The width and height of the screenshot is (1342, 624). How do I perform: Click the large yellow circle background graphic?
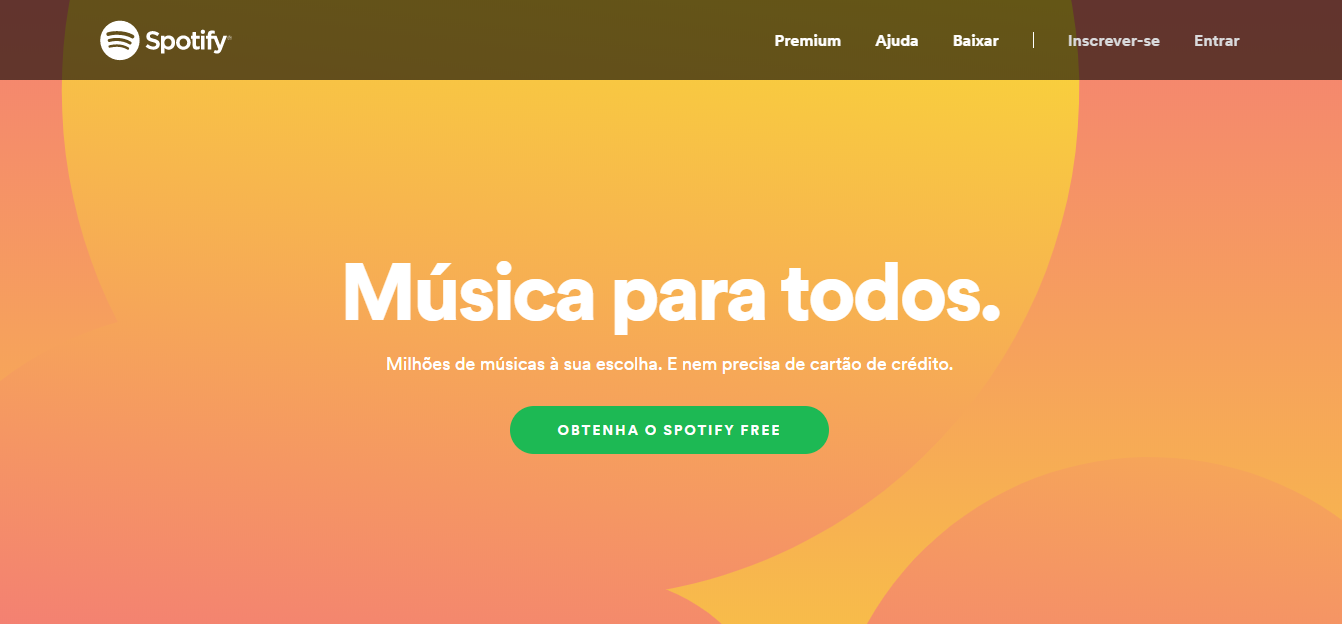coord(570,180)
